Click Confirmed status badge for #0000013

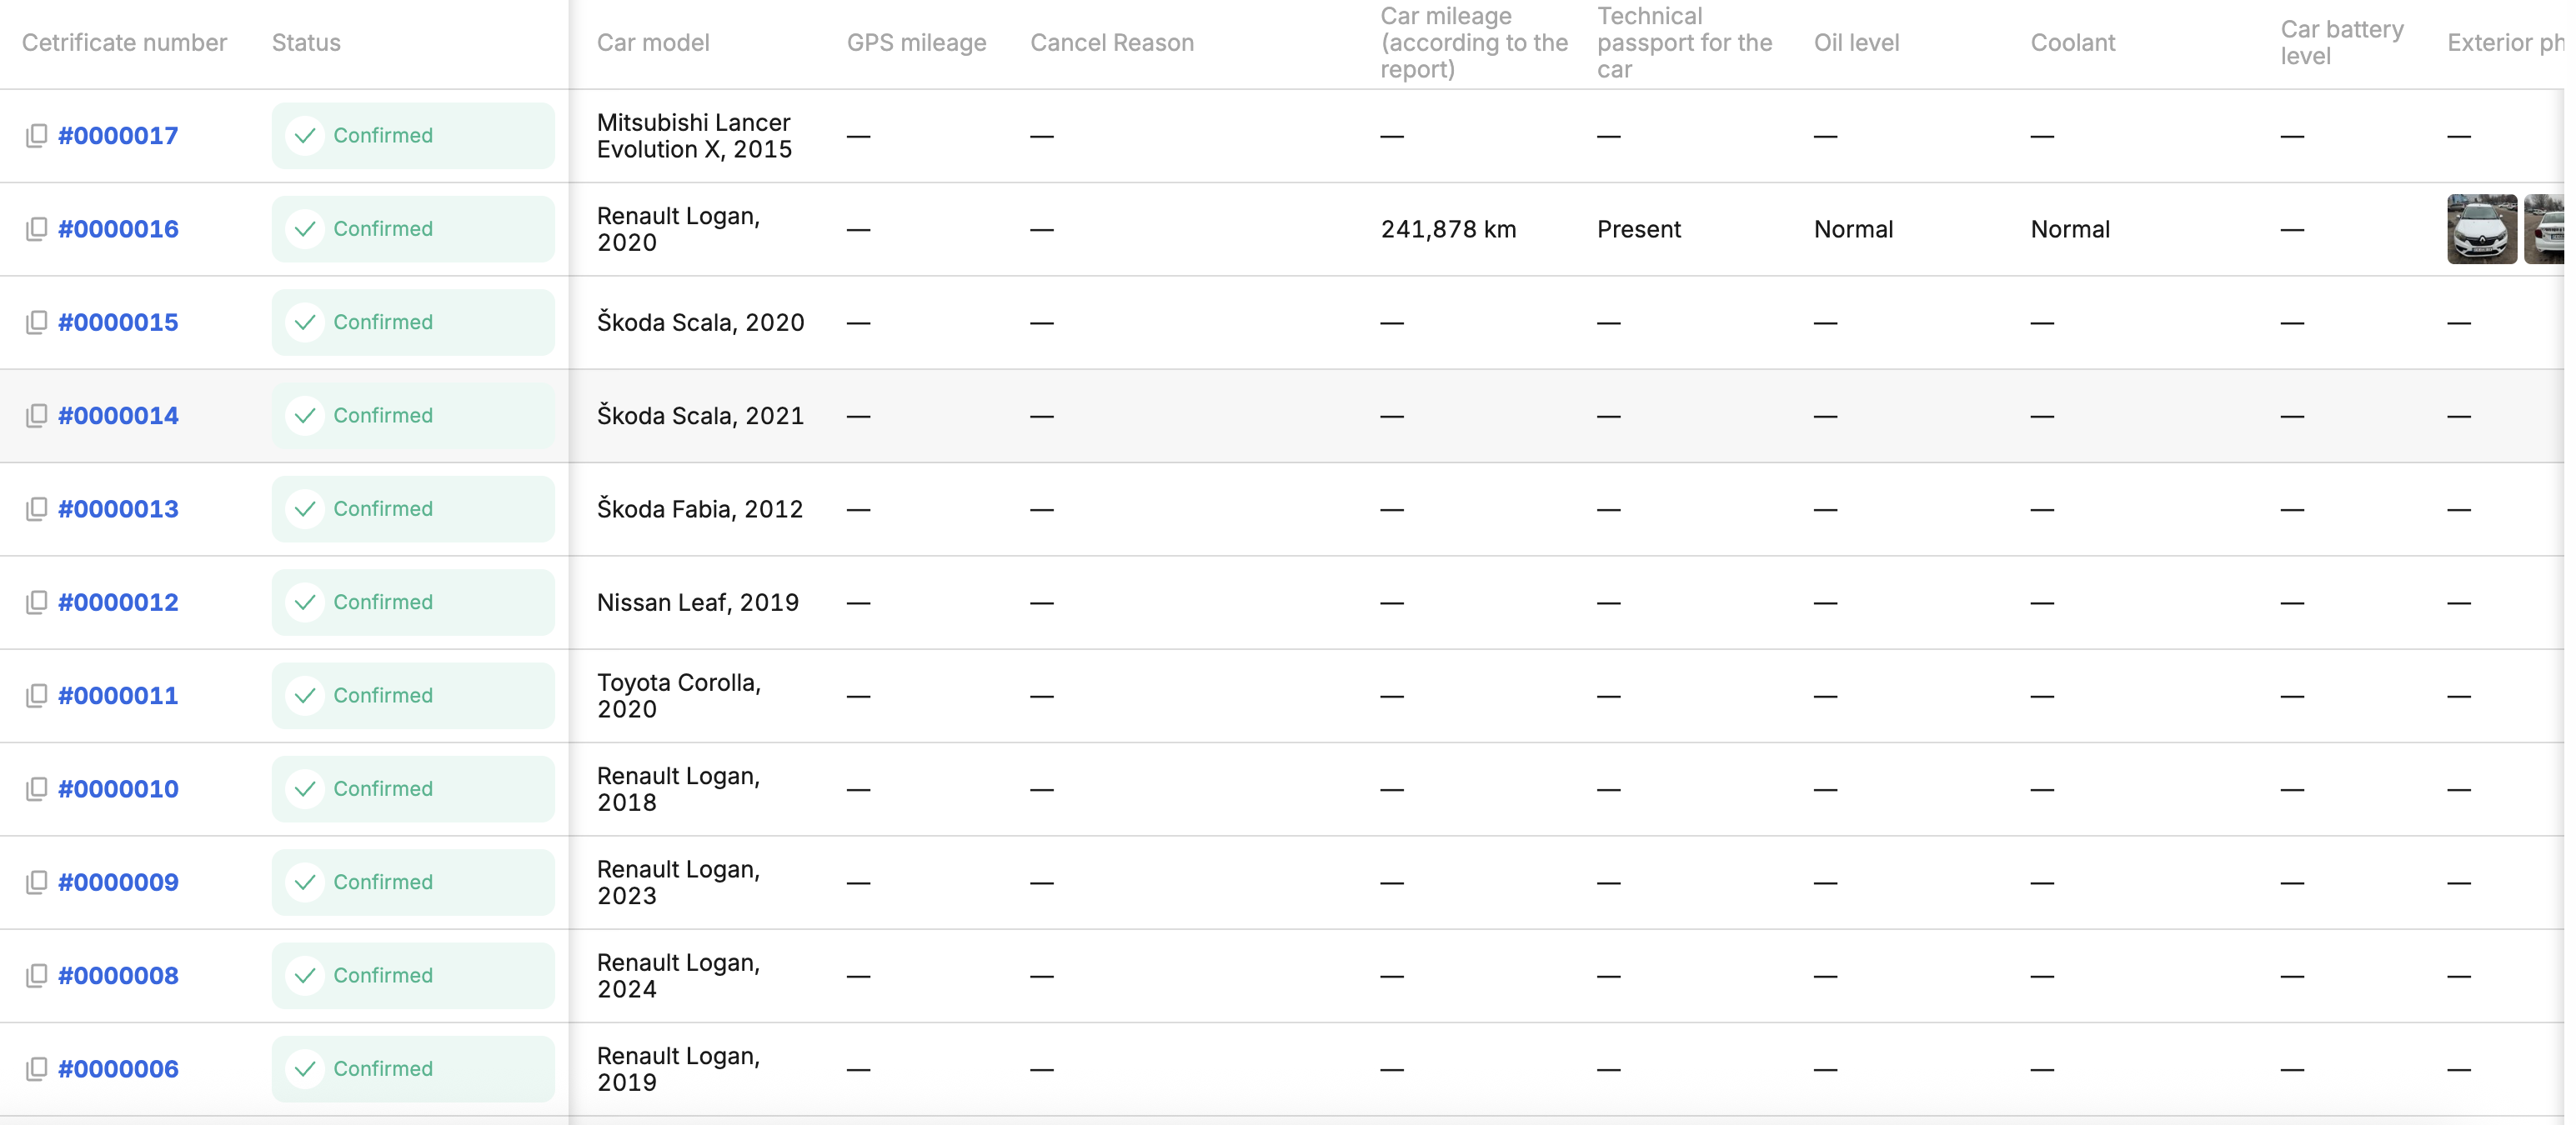click(413, 509)
